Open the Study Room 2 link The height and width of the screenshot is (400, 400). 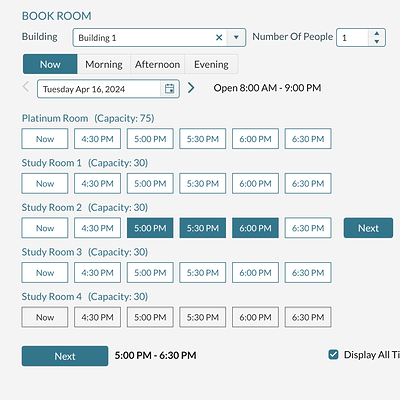tap(52, 207)
